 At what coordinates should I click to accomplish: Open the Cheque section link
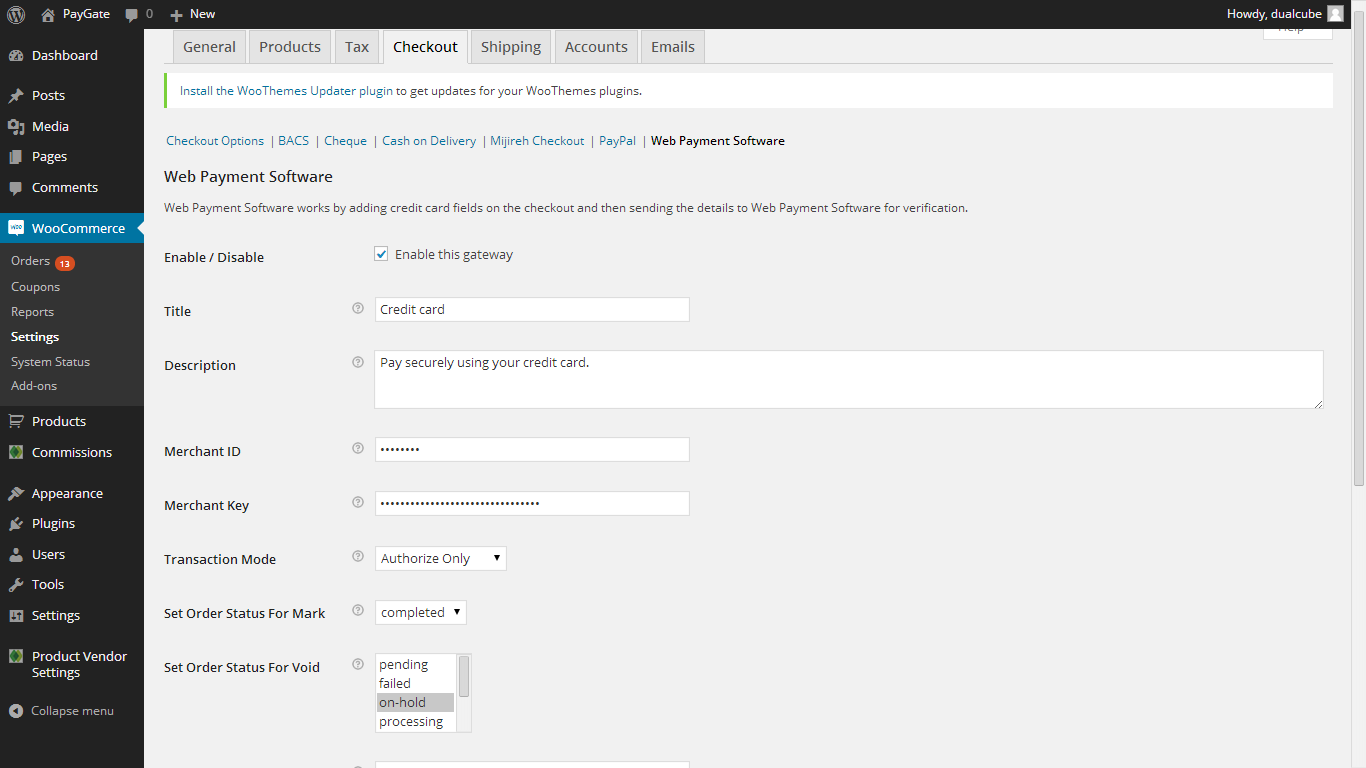point(346,141)
